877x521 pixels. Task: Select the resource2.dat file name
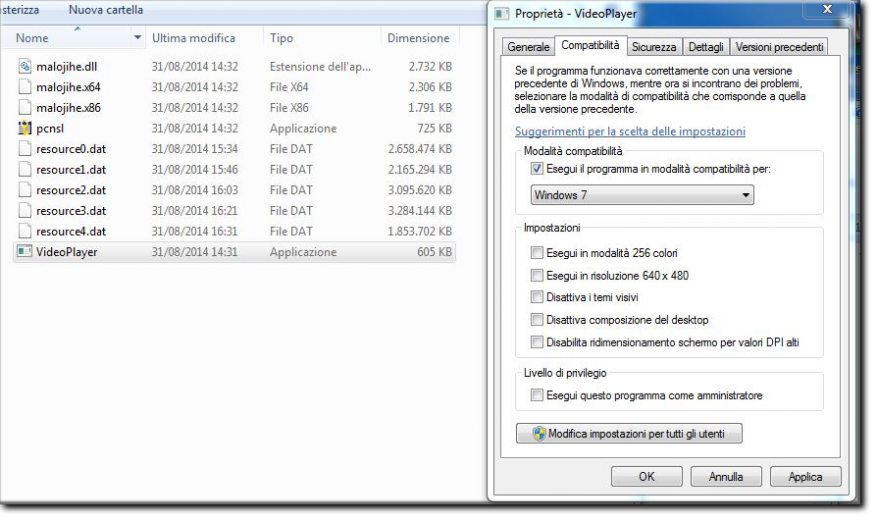pyautogui.click(x=71, y=191)
